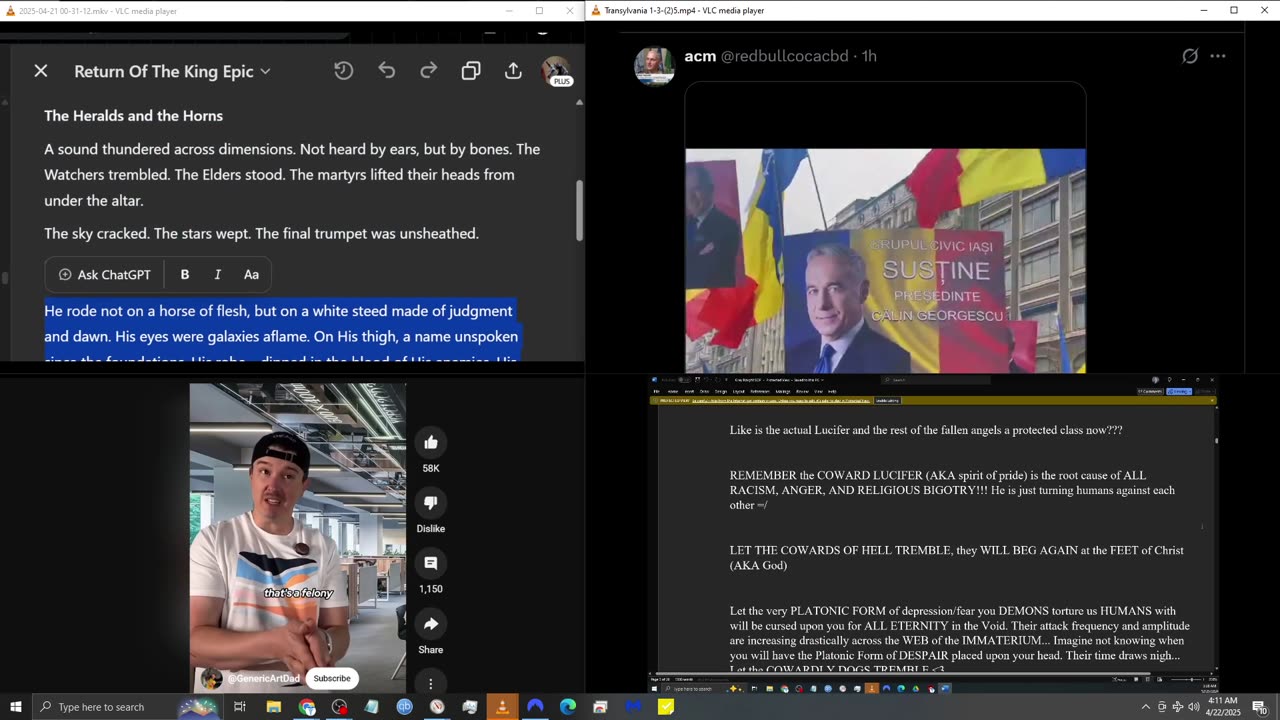Open canvas version history
The height and width of the screenshot is (720, 1280).
[343, 71]
